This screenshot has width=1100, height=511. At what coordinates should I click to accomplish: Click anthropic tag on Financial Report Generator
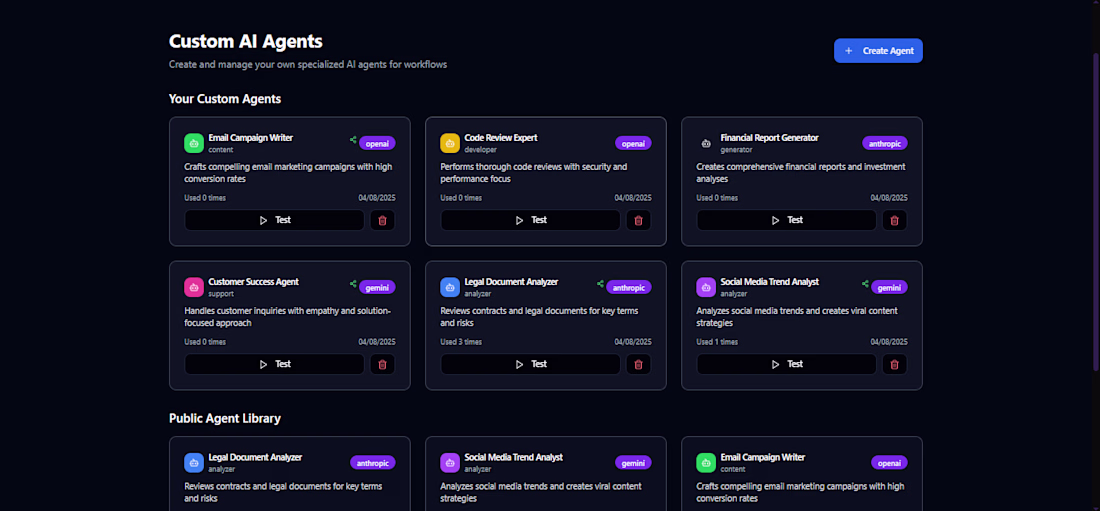click(884, 143)
